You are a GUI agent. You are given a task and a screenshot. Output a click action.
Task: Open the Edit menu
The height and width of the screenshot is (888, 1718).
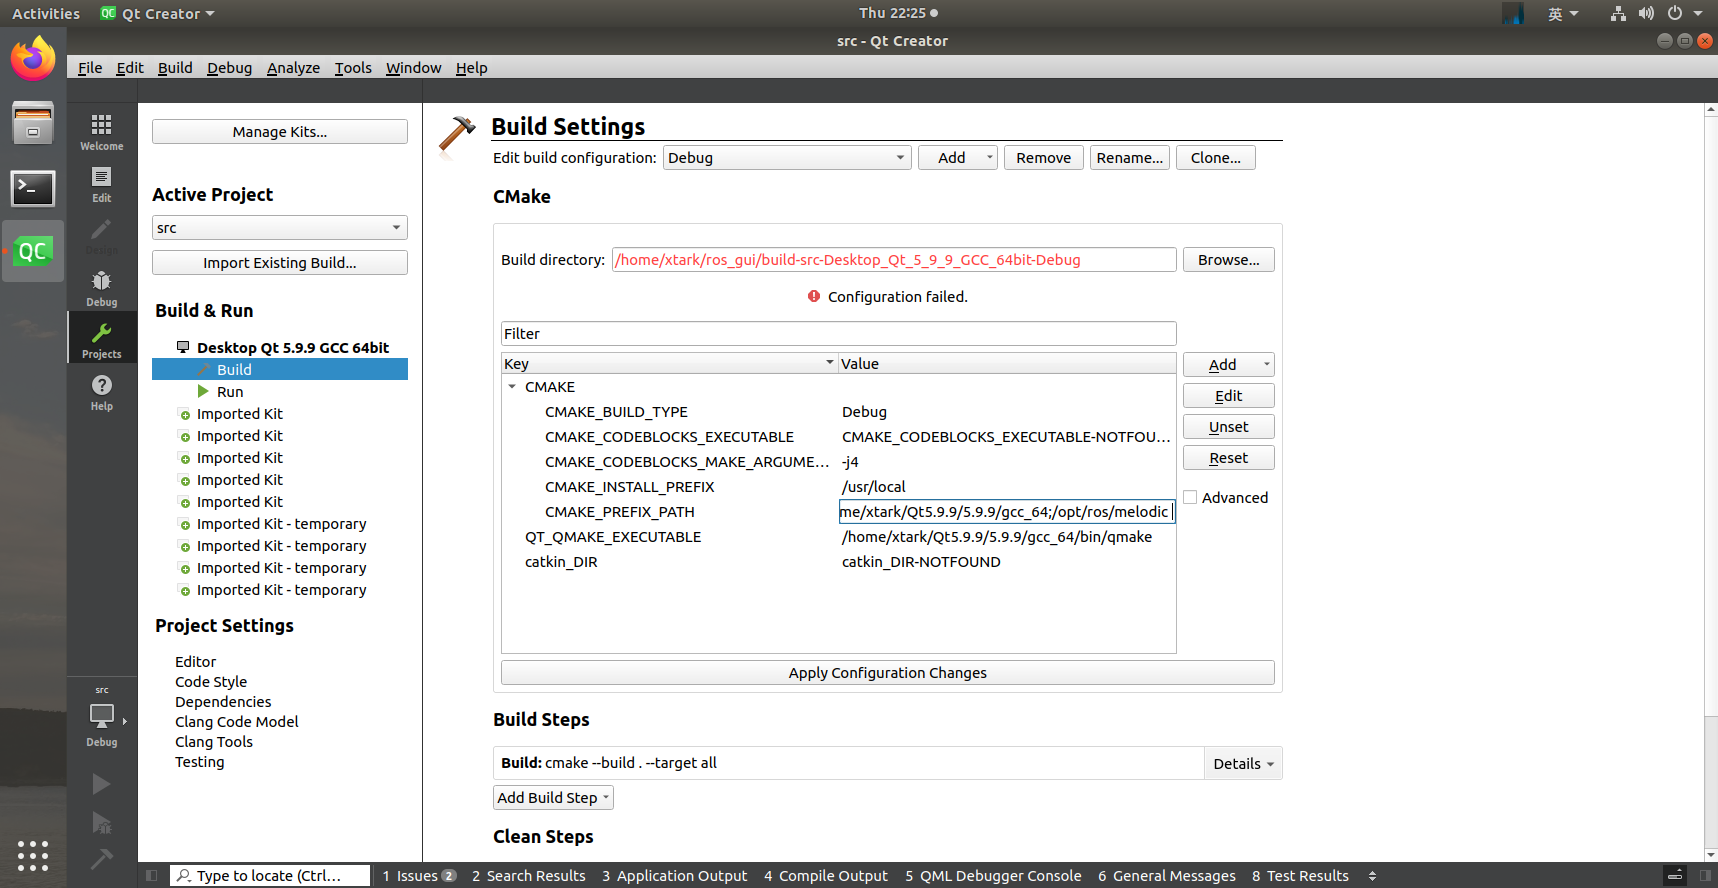pos(130,68)
